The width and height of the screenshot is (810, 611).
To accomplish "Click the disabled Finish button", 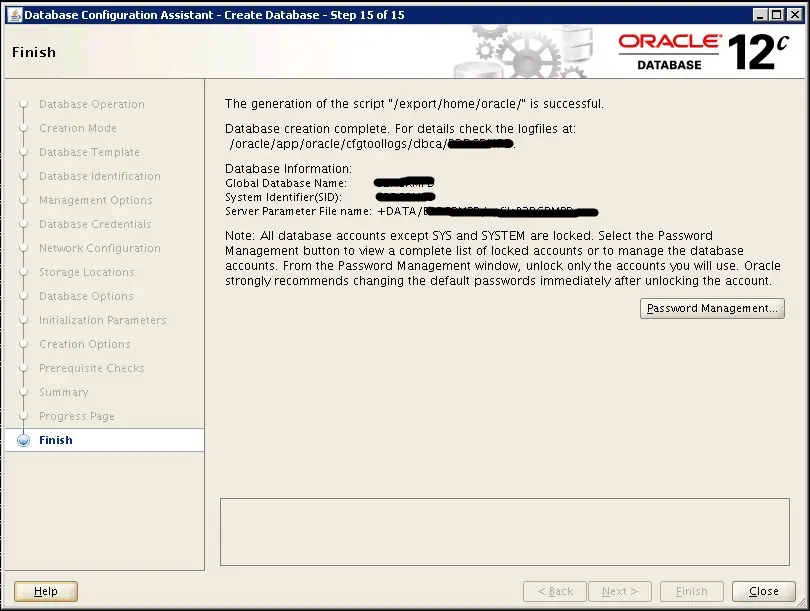I will coord(692,591).
